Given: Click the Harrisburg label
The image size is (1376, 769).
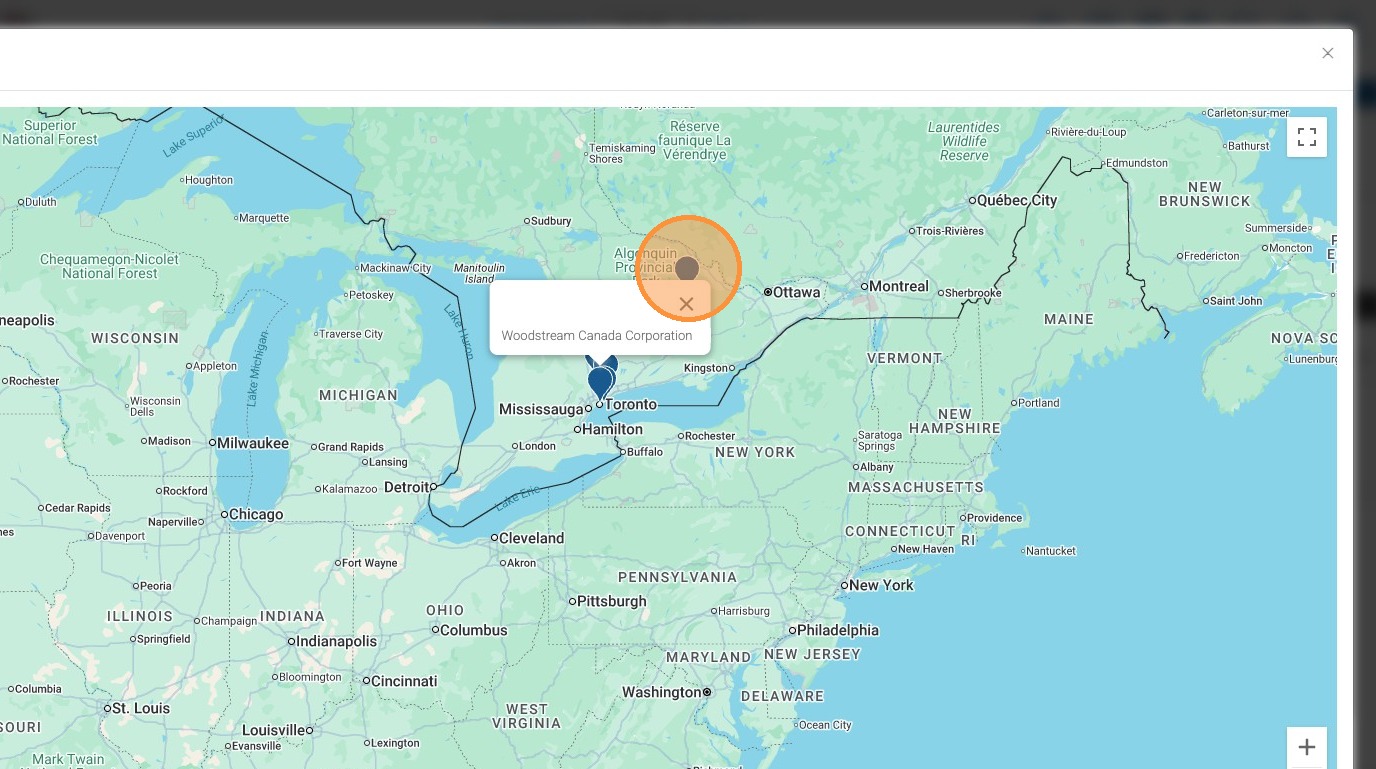Looking at the screenshot, I should coord(744,611).
